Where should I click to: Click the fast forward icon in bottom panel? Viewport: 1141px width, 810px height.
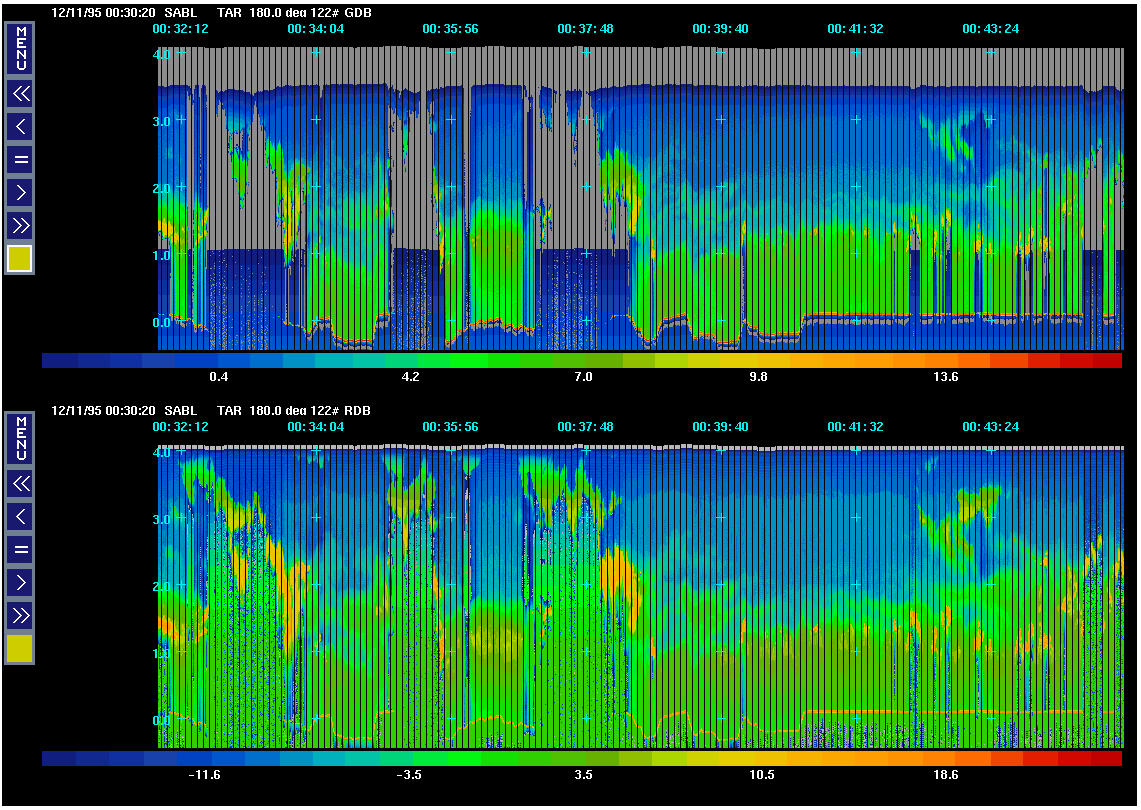(x=21, y=614)
